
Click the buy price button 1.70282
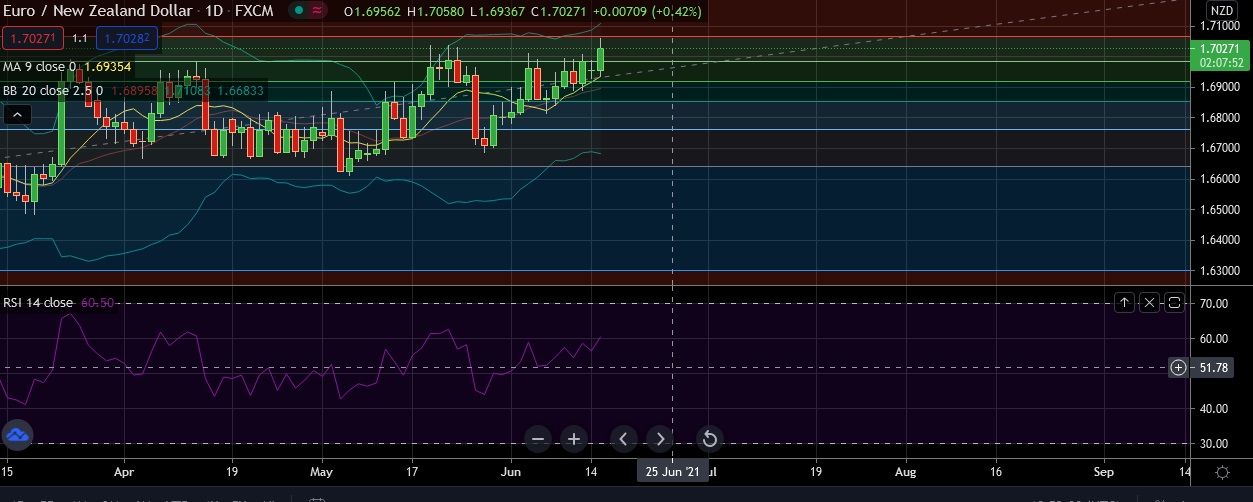point(126,38)
